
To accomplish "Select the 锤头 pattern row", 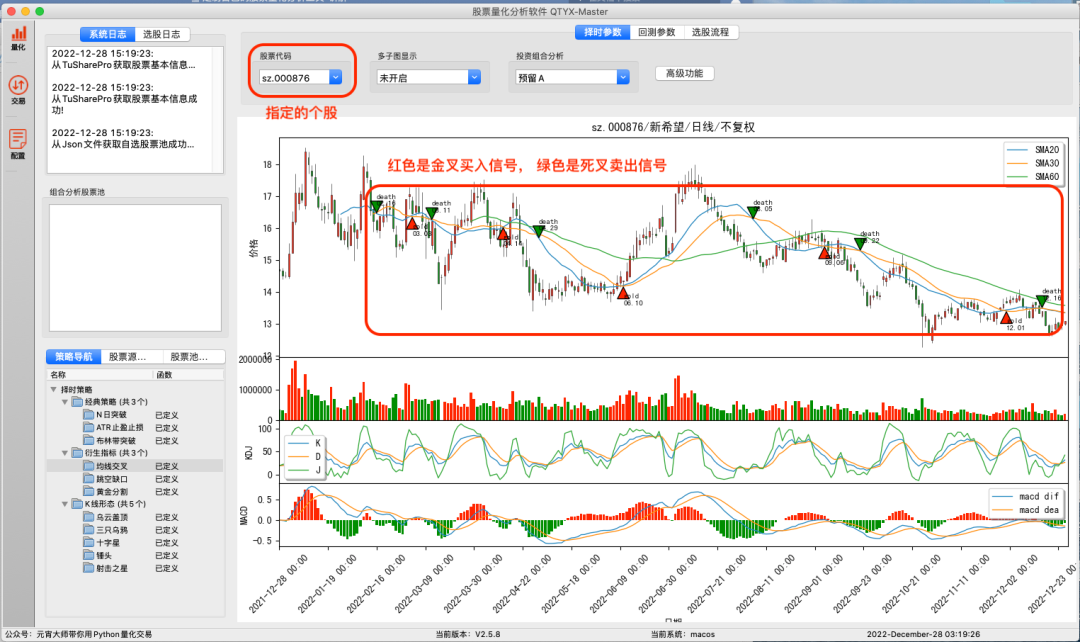I will coord(135,555).
